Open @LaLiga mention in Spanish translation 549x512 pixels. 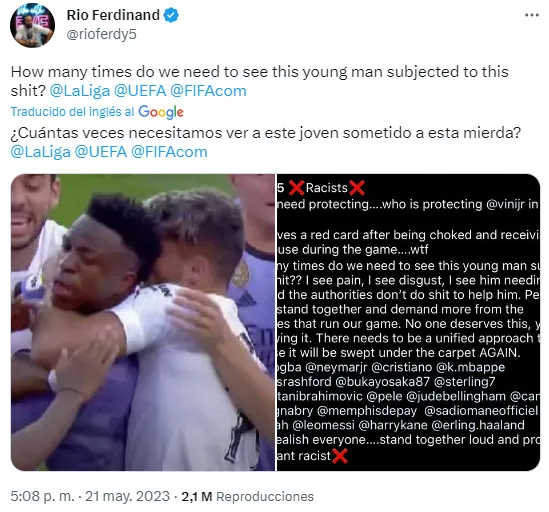tap(41, 152)
